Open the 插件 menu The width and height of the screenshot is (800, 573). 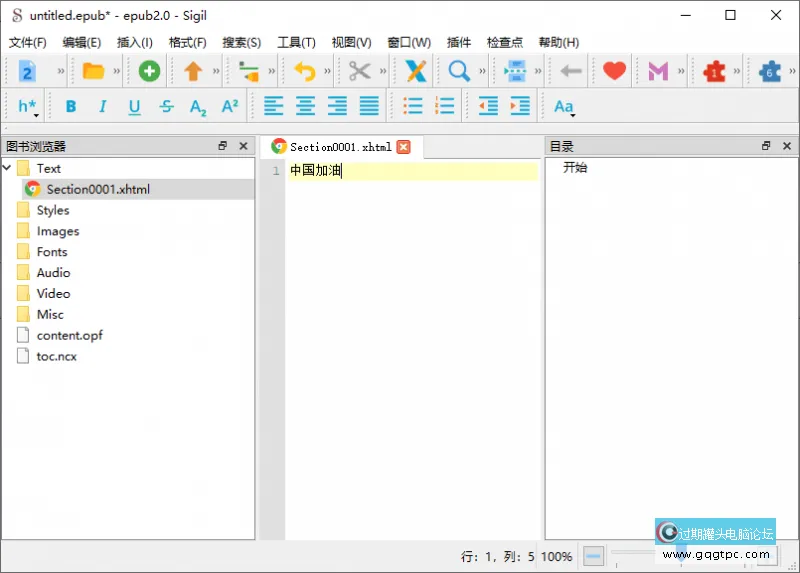click(459, 42)
